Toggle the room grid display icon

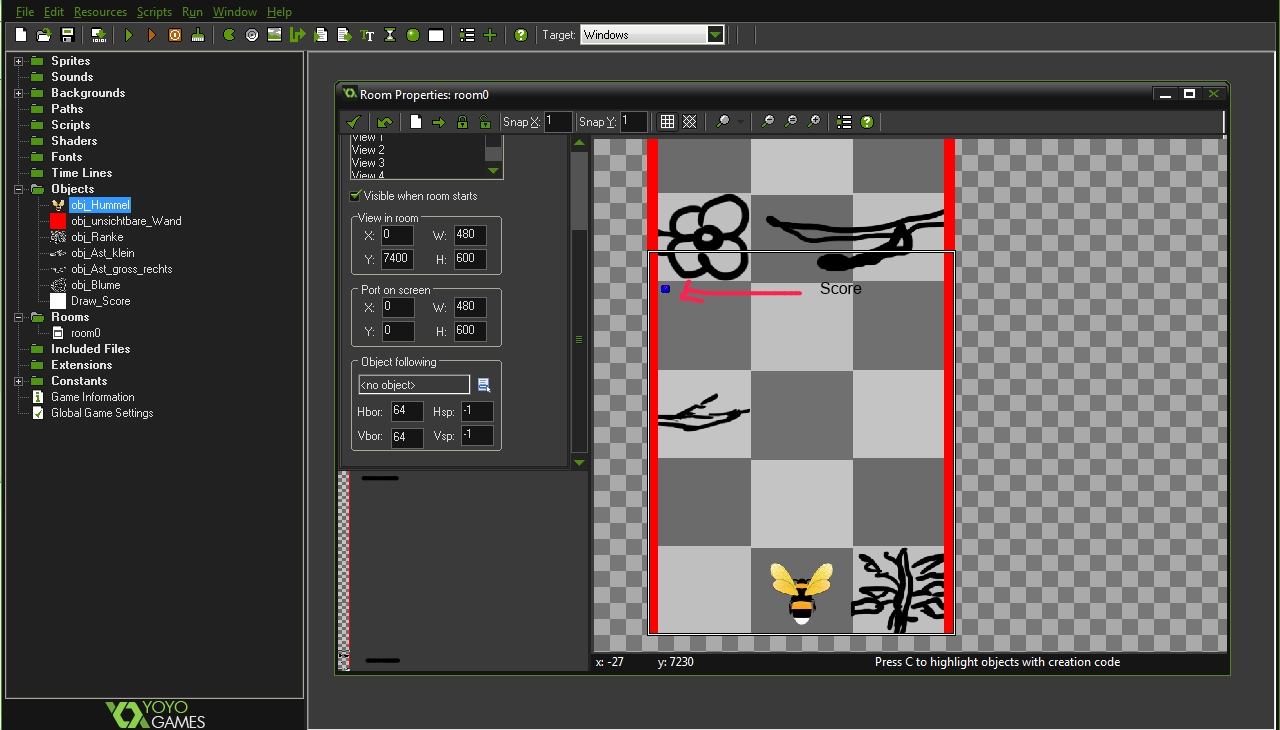click(667, 122)
